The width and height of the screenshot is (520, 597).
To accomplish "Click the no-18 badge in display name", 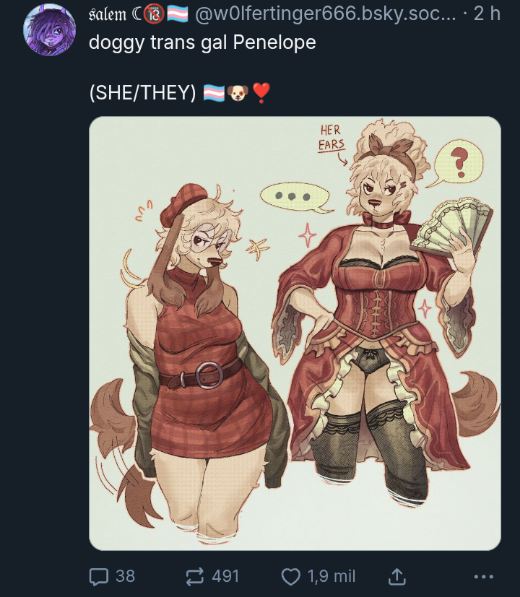I will pyautogui.click(x=154, y=14).
